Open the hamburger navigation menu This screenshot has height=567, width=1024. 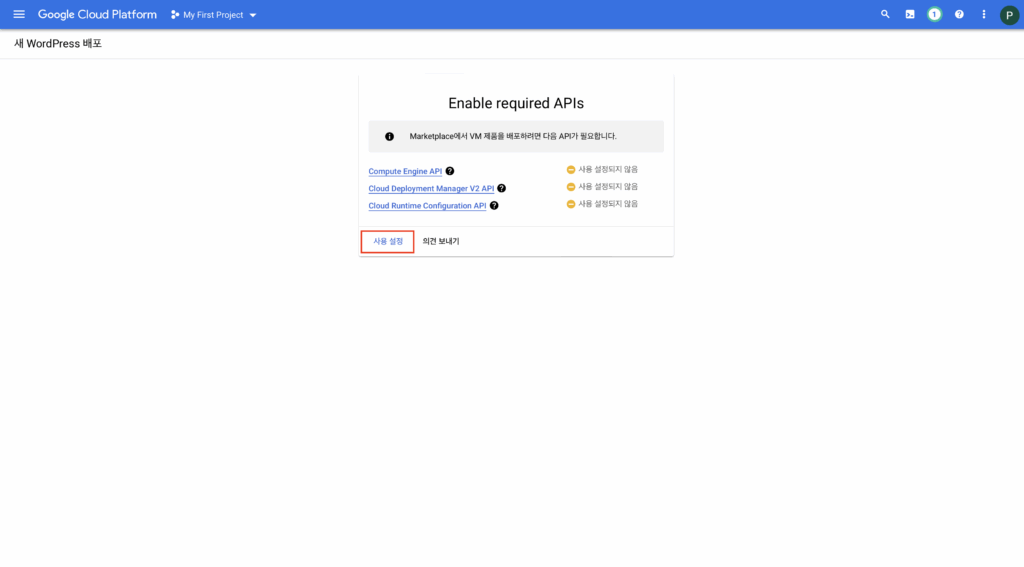19,14
